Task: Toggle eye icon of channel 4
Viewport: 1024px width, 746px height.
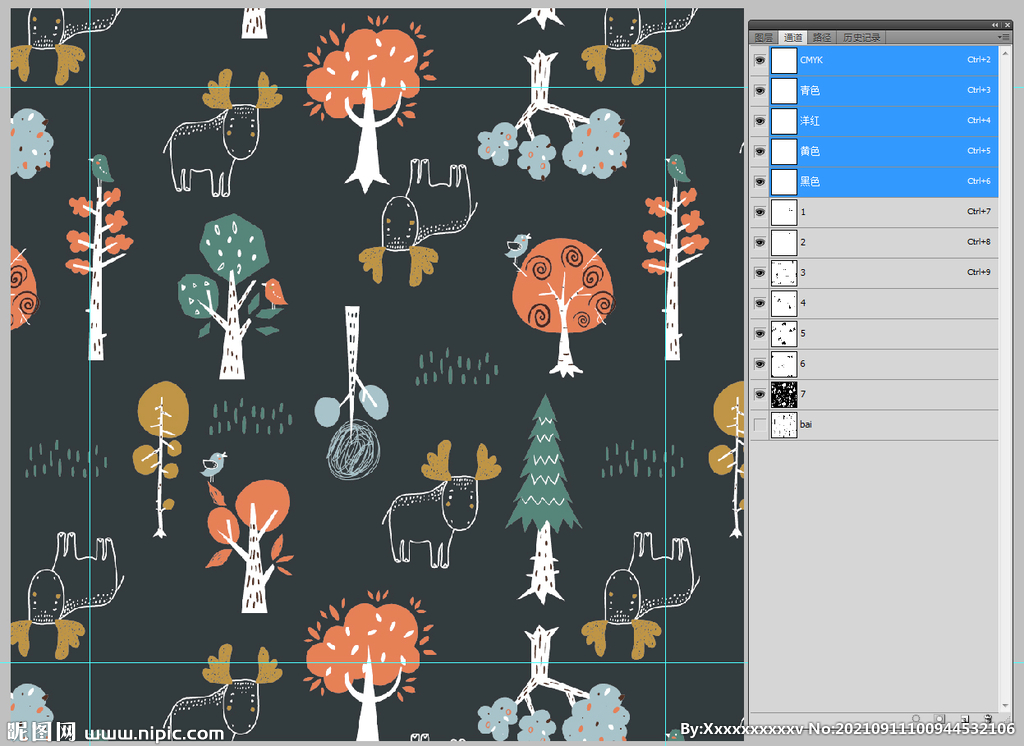Action: click(760, 303)
